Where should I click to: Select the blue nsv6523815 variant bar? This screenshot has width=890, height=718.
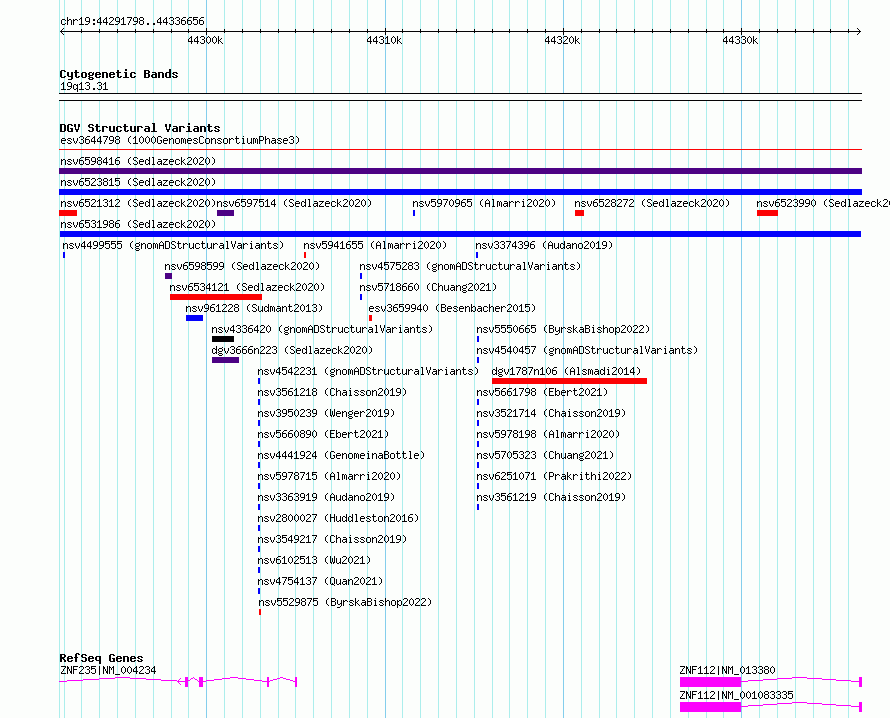[460, 192]
